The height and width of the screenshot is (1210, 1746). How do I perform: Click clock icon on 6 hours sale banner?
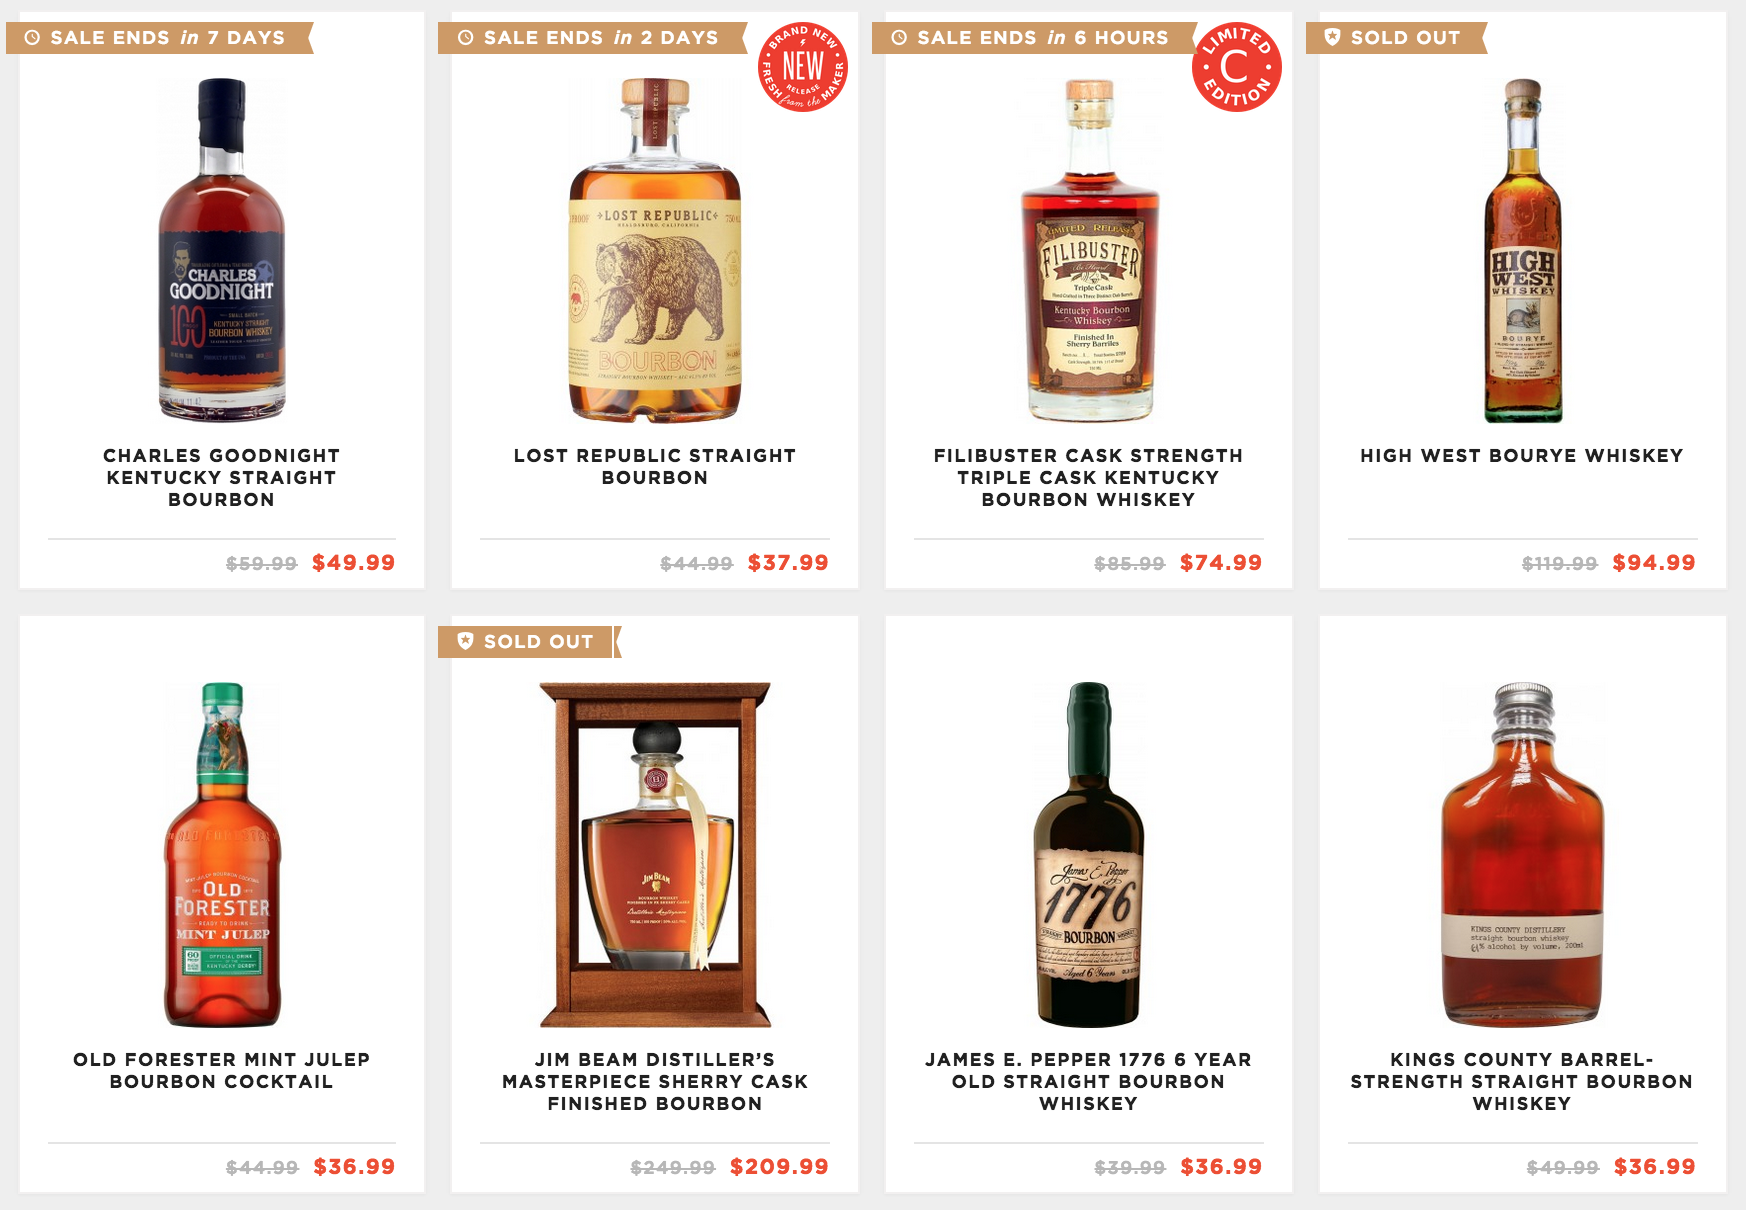tap(899, 38)
